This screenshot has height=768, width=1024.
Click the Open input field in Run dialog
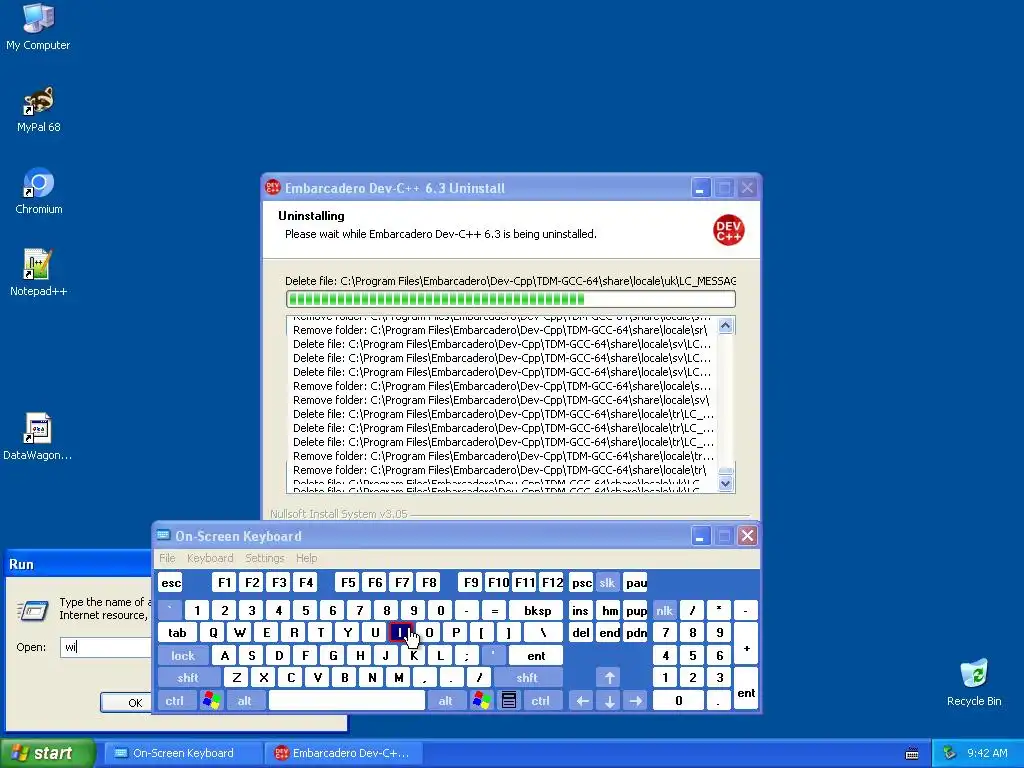(x=106, y=647)
